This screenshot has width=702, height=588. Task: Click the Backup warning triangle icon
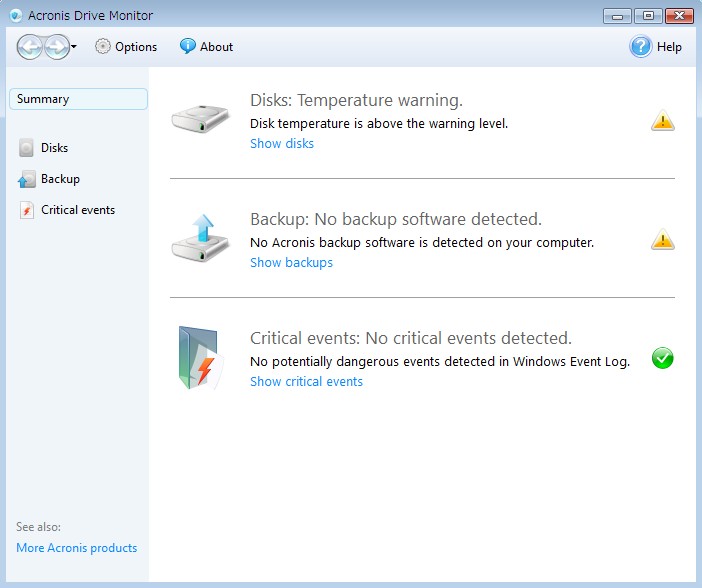click(663, 239)
